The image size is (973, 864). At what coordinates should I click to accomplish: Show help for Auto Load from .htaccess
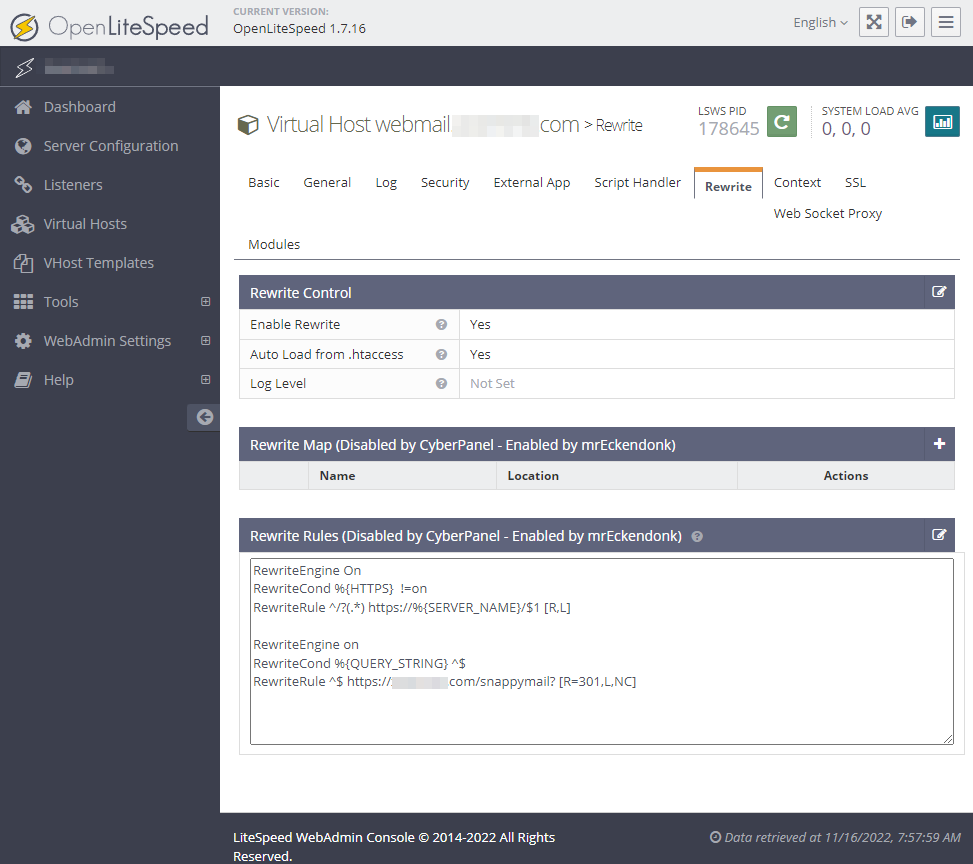coord(440,355)
